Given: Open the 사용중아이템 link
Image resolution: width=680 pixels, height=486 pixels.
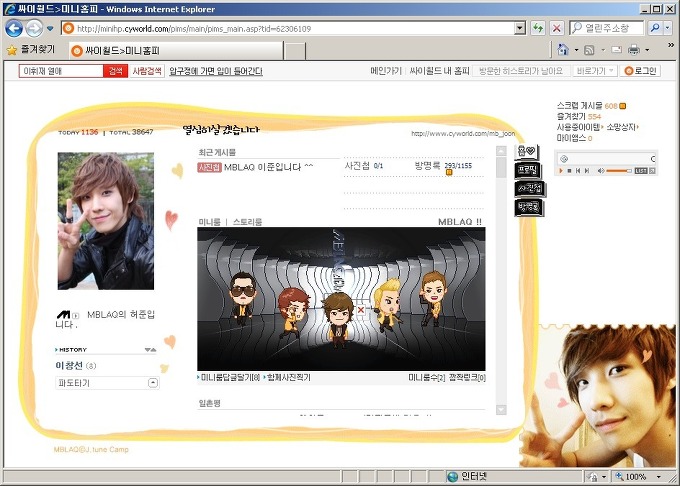Looking at the screenshot, I should 578,127.
